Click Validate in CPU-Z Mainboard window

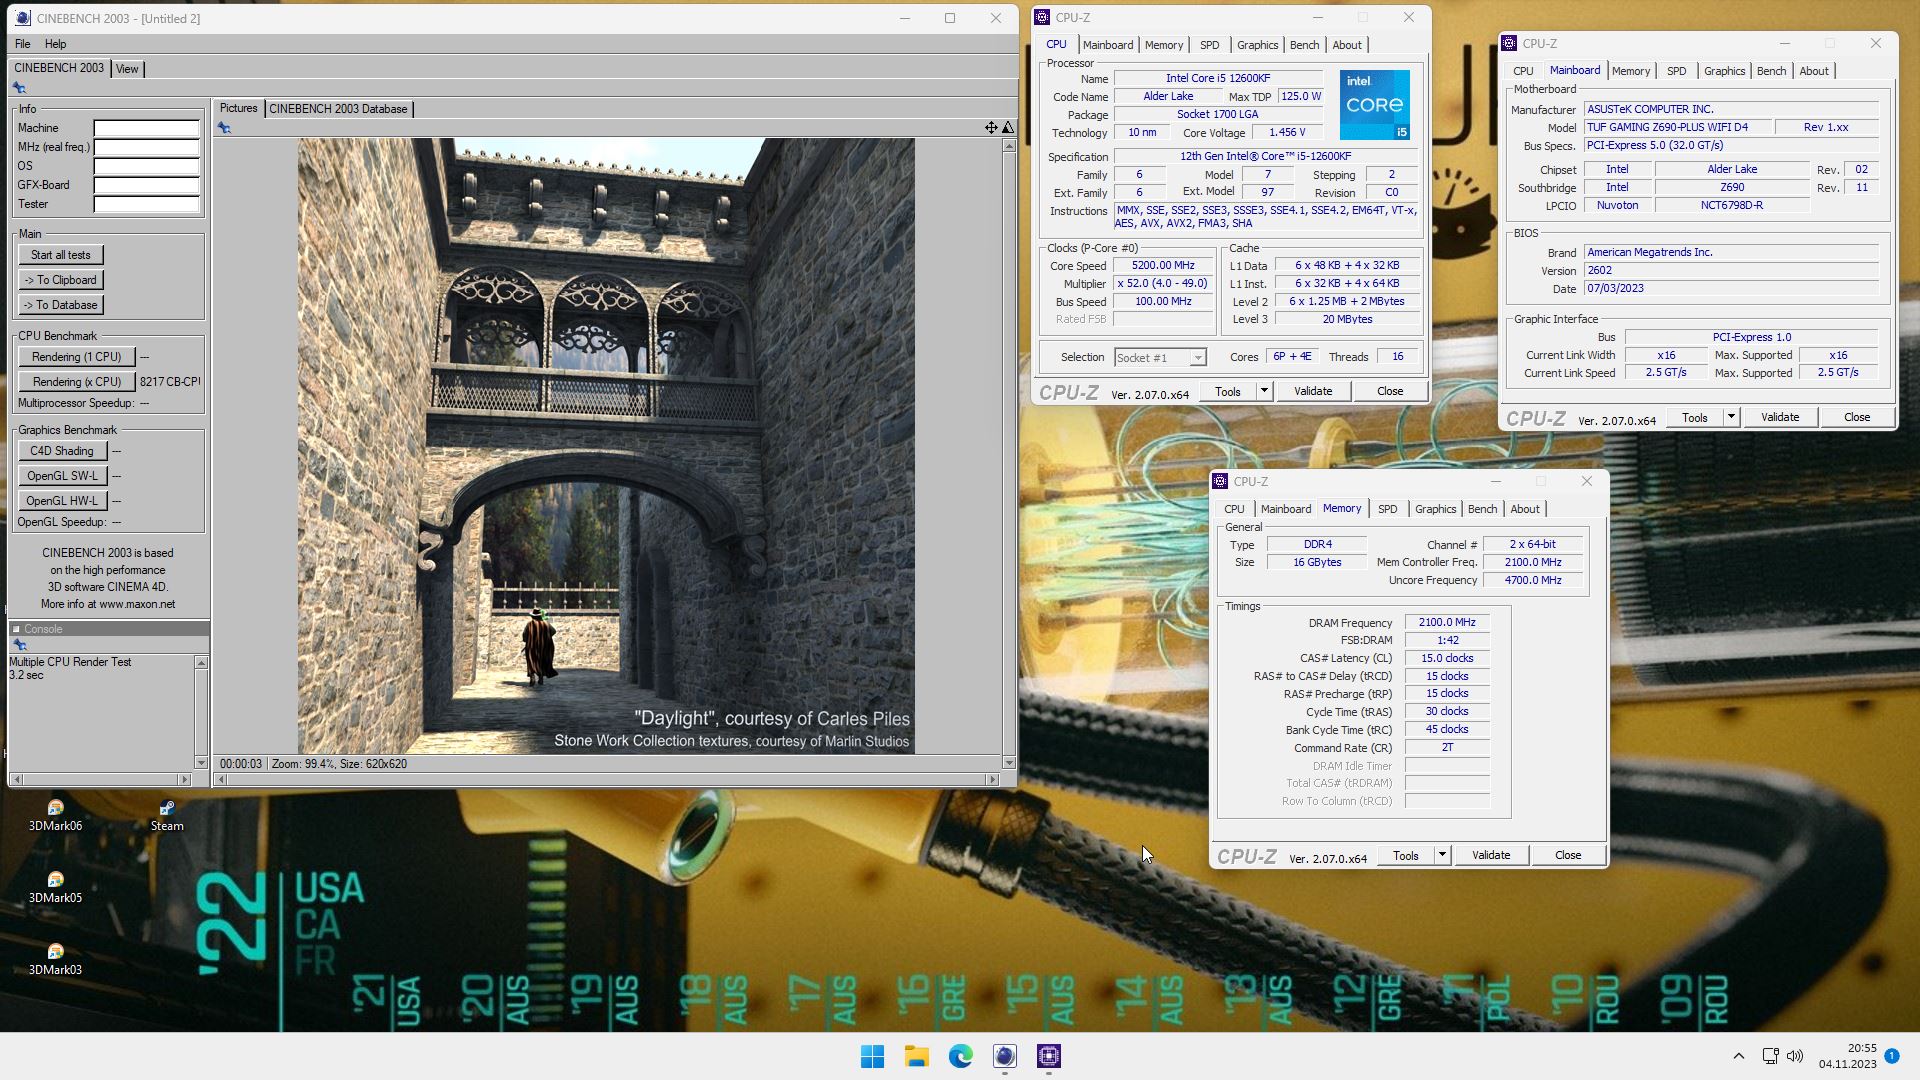[1779, 417]
